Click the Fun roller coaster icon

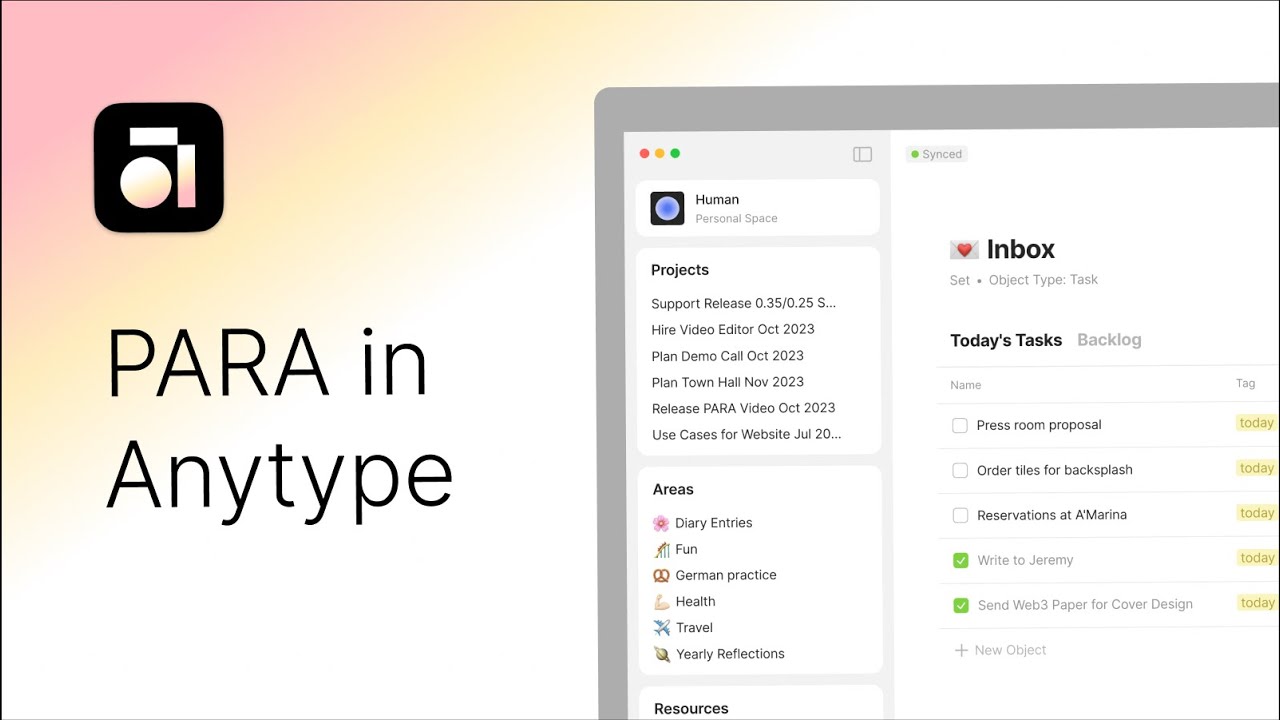pyautogui.click(x=661, y=549)
